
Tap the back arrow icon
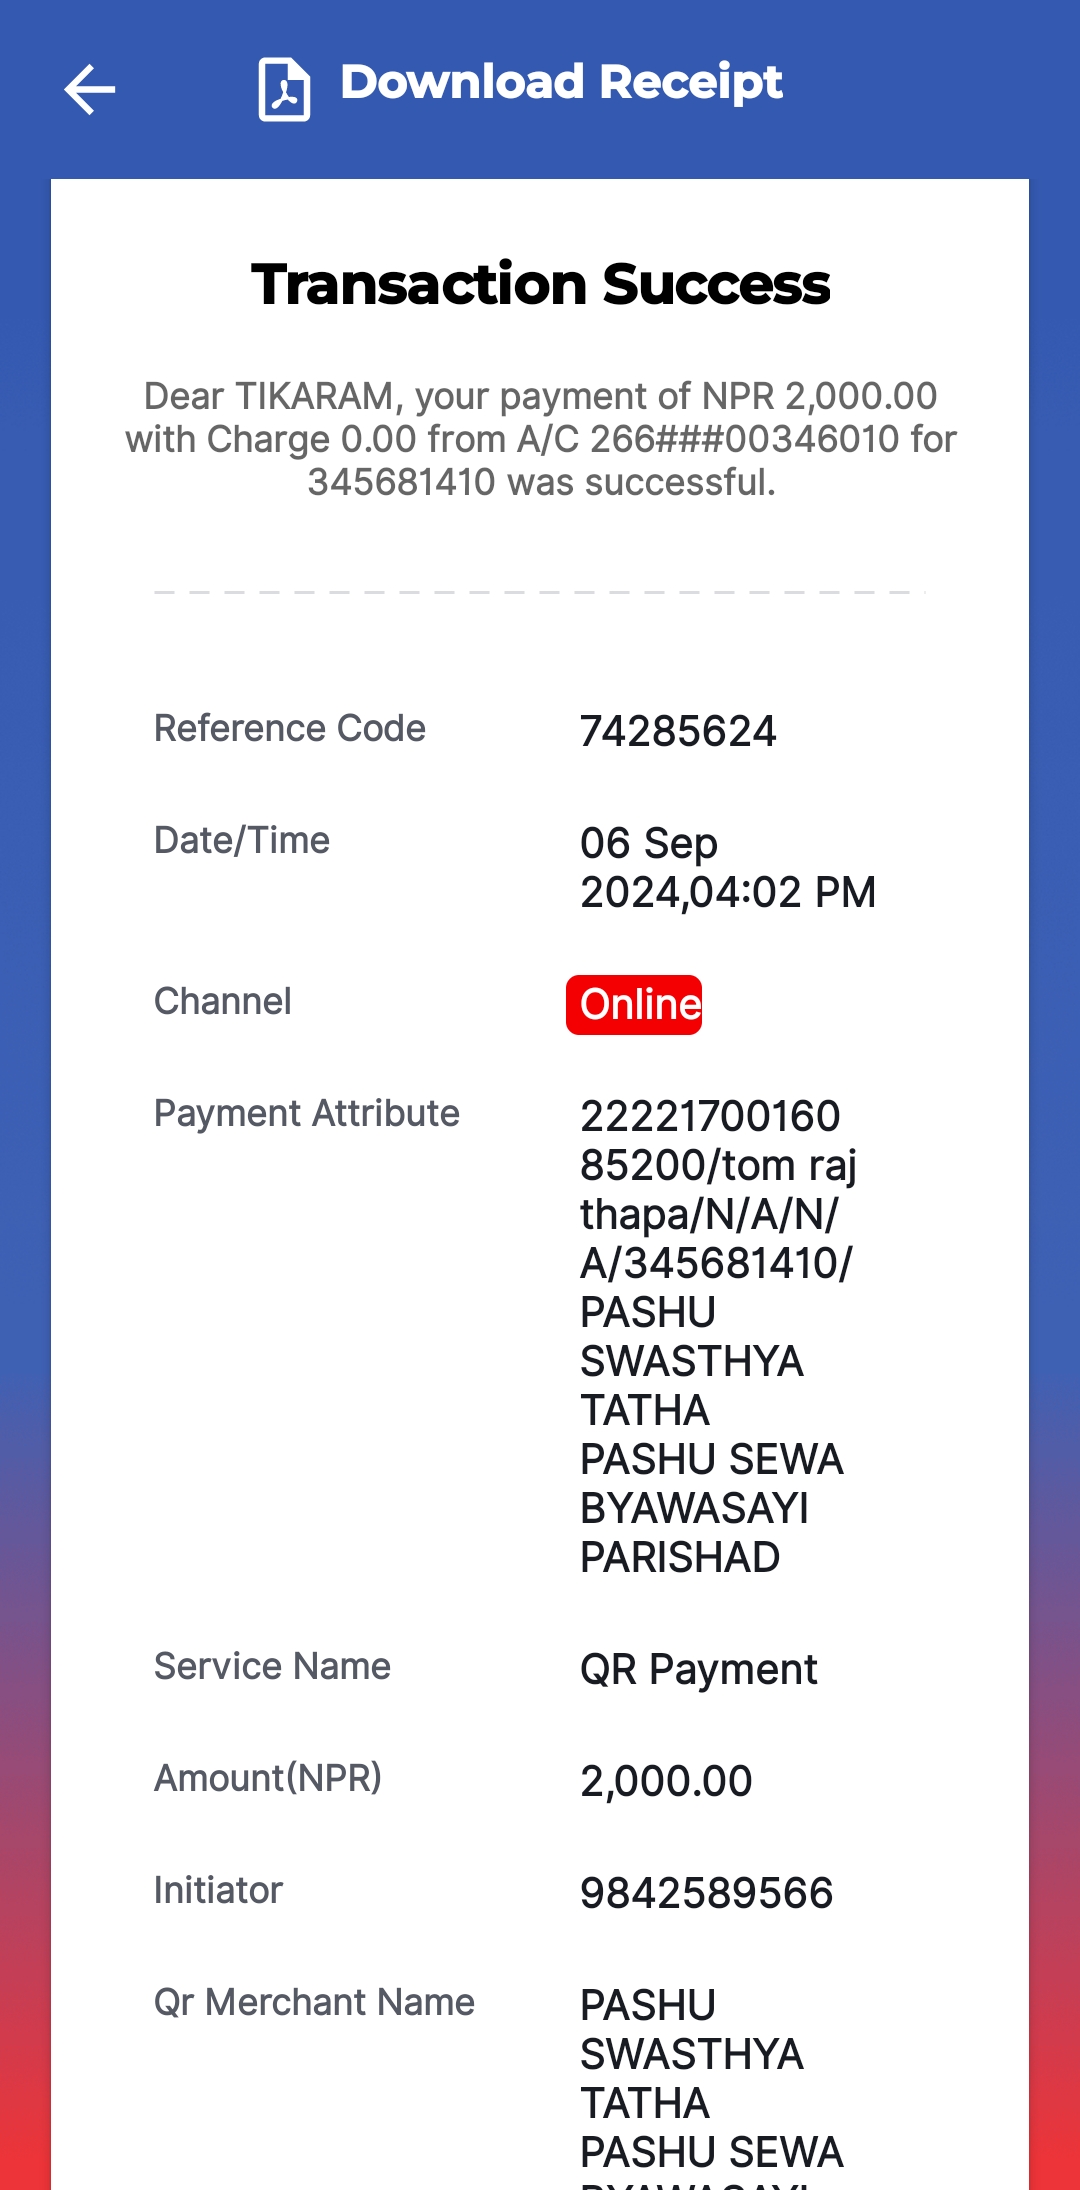(89, 90)
